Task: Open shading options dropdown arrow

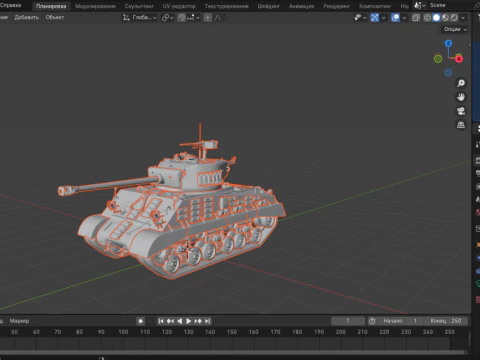Action: 463,18
